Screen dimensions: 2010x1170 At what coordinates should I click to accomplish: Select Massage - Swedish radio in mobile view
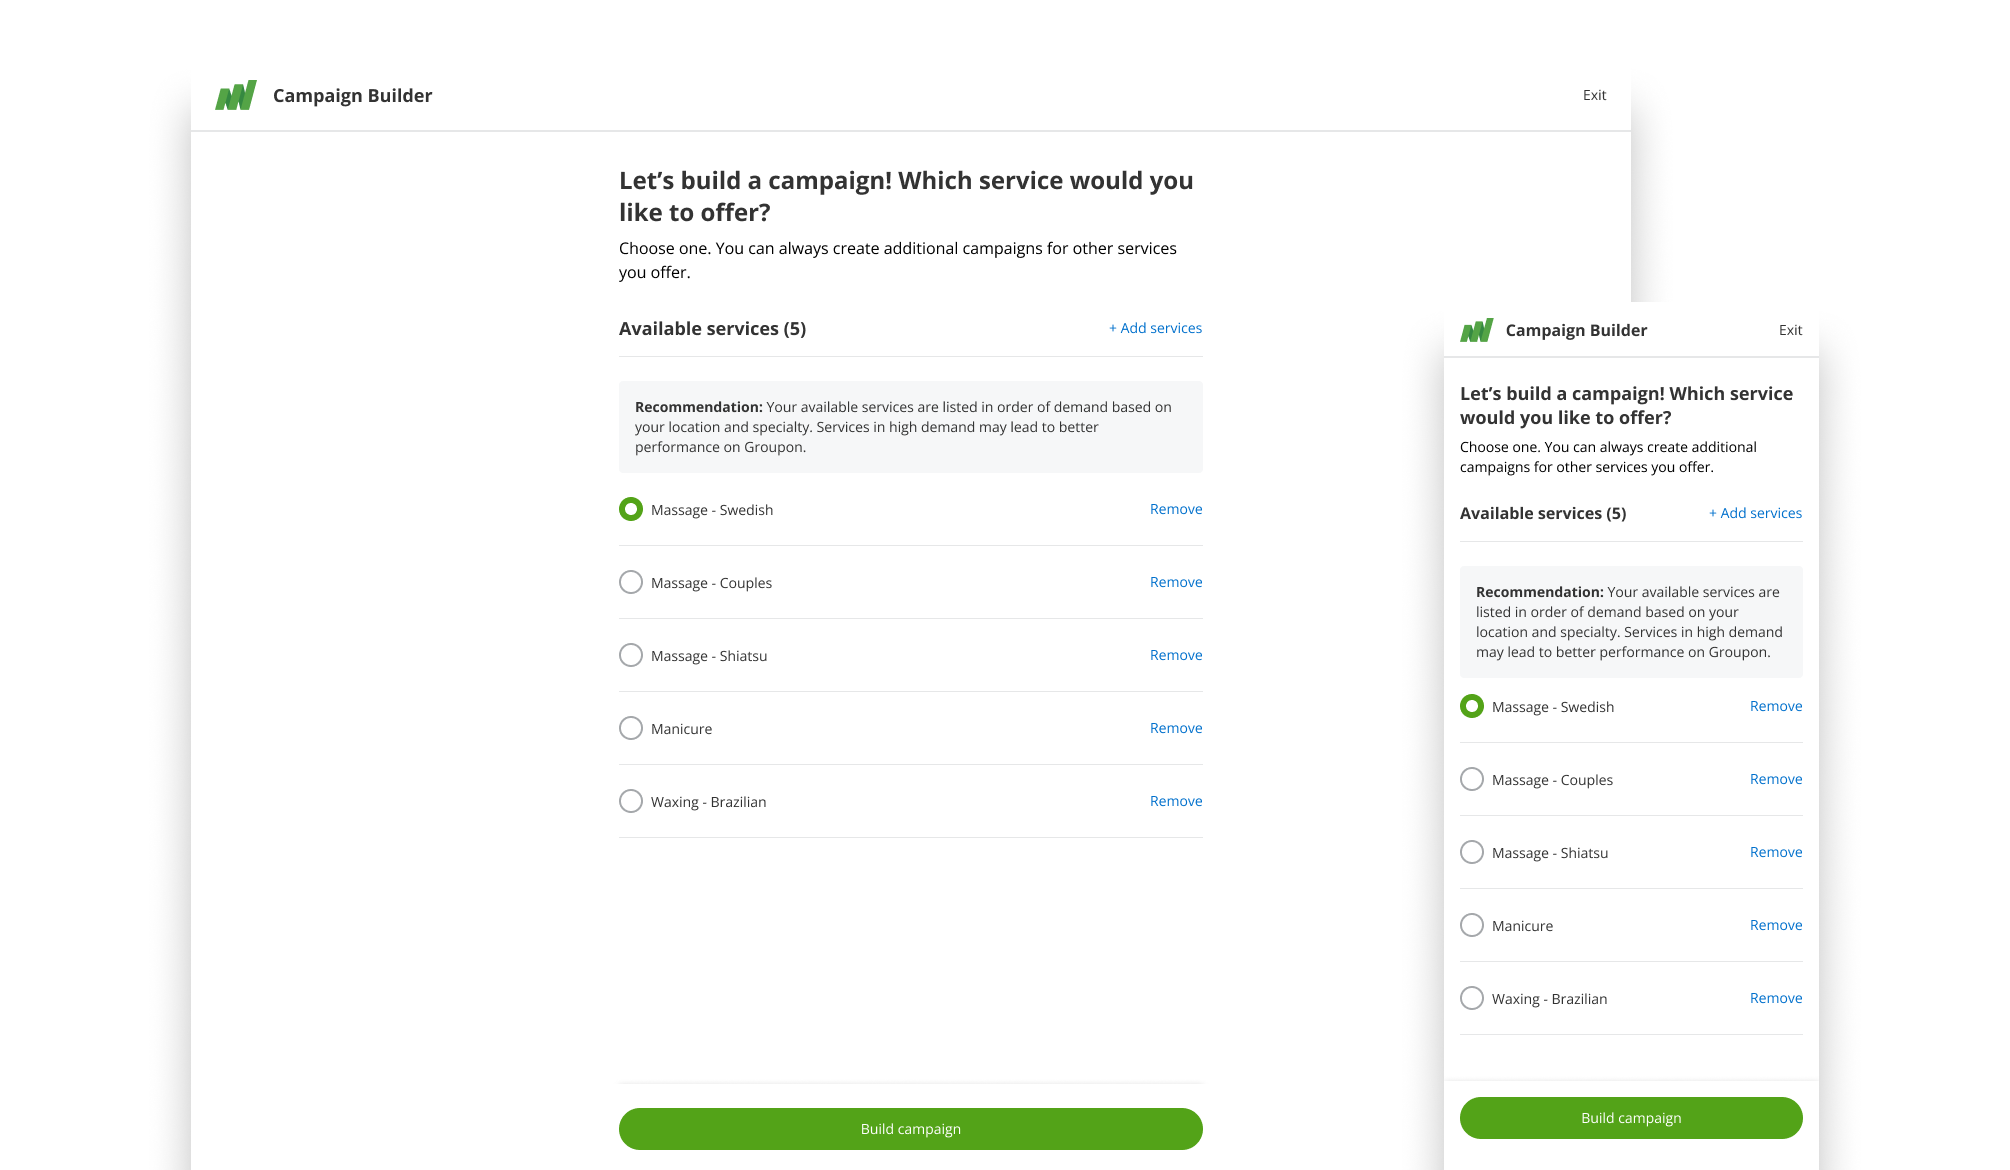[x=1472, y=706]
